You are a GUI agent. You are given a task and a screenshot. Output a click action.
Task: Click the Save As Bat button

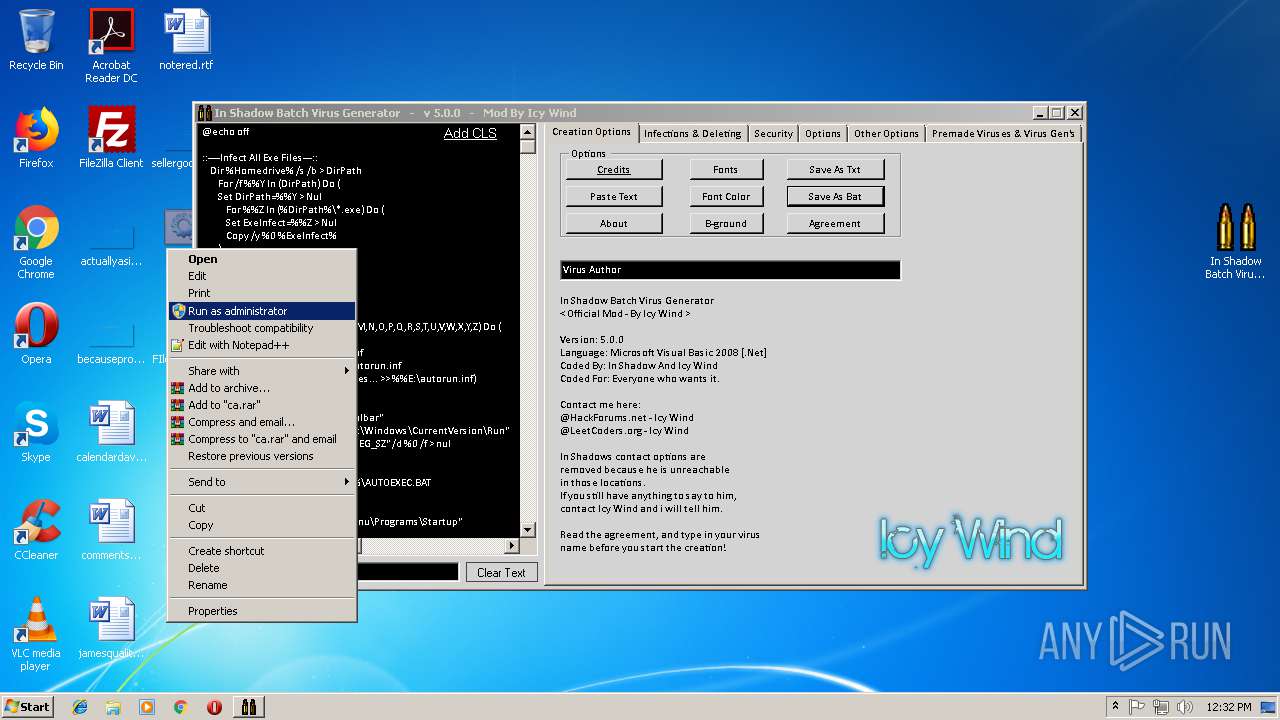pos(834,196)
